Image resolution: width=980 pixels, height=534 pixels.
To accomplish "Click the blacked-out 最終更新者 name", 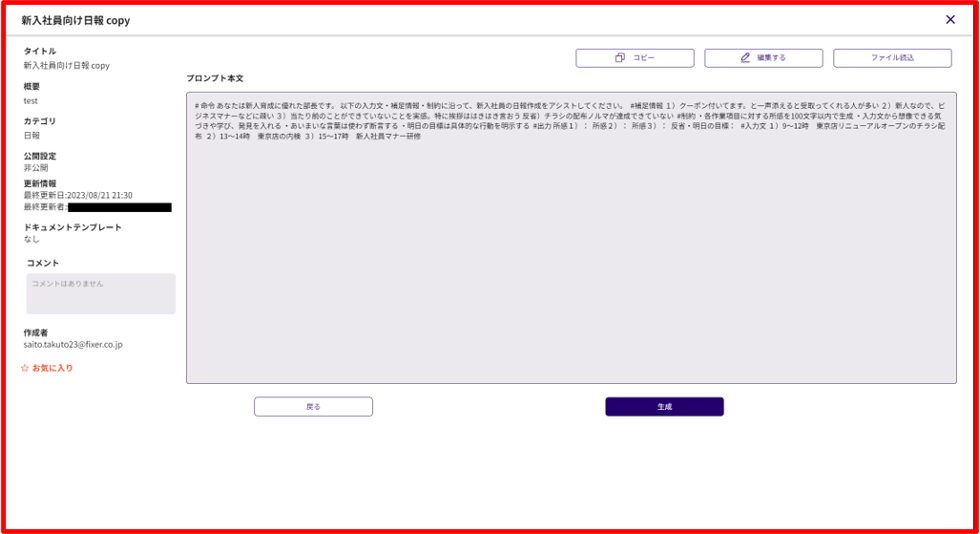I will [x=119, y=207].
